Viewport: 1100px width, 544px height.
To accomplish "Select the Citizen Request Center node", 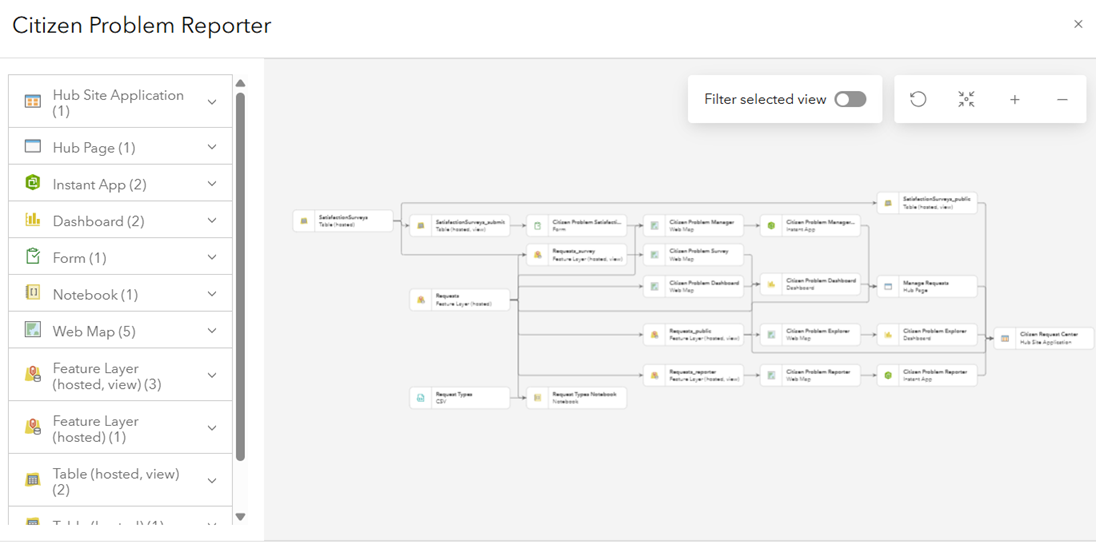I will pyautogui.click(x=1043, y=338).
